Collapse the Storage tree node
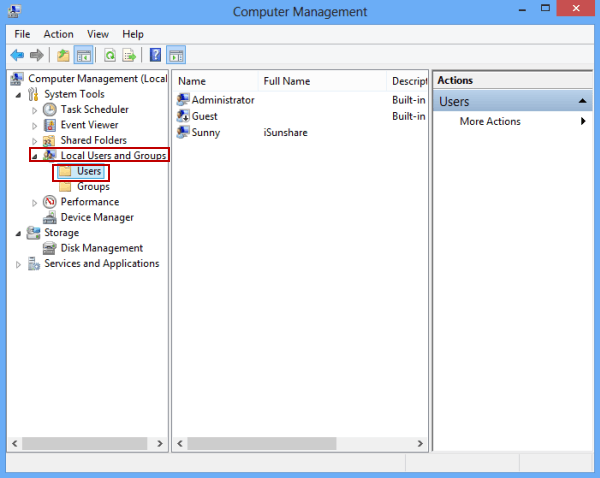 [x=18, y=233]
